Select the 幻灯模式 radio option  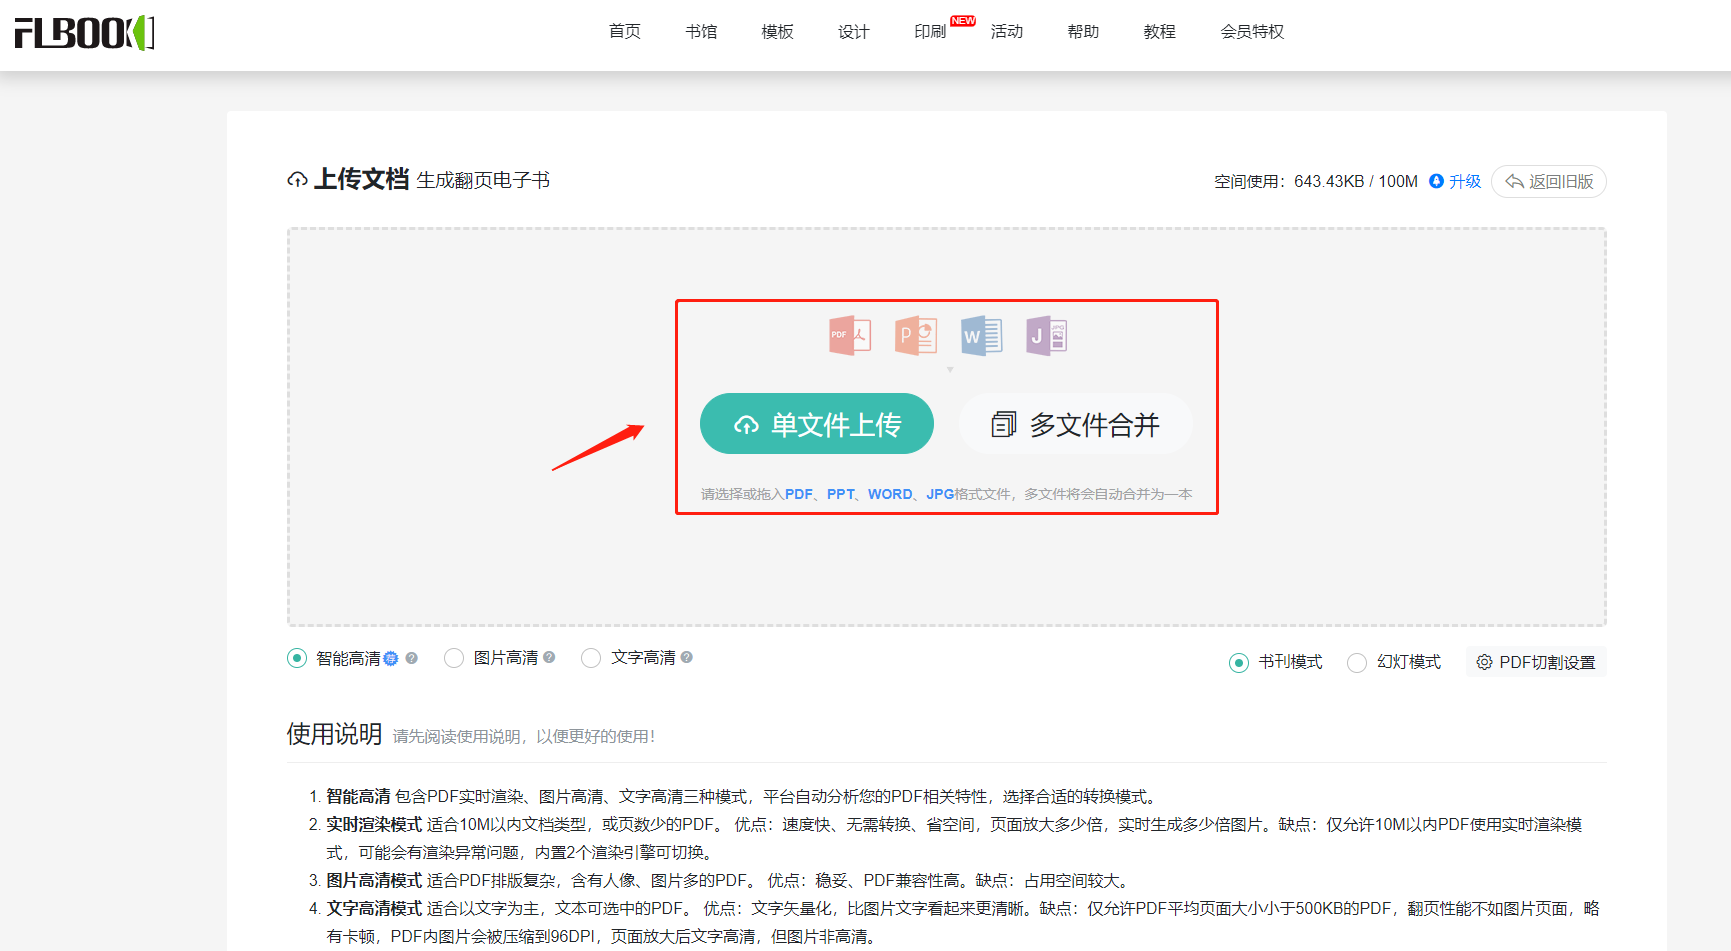point(1357,663)
